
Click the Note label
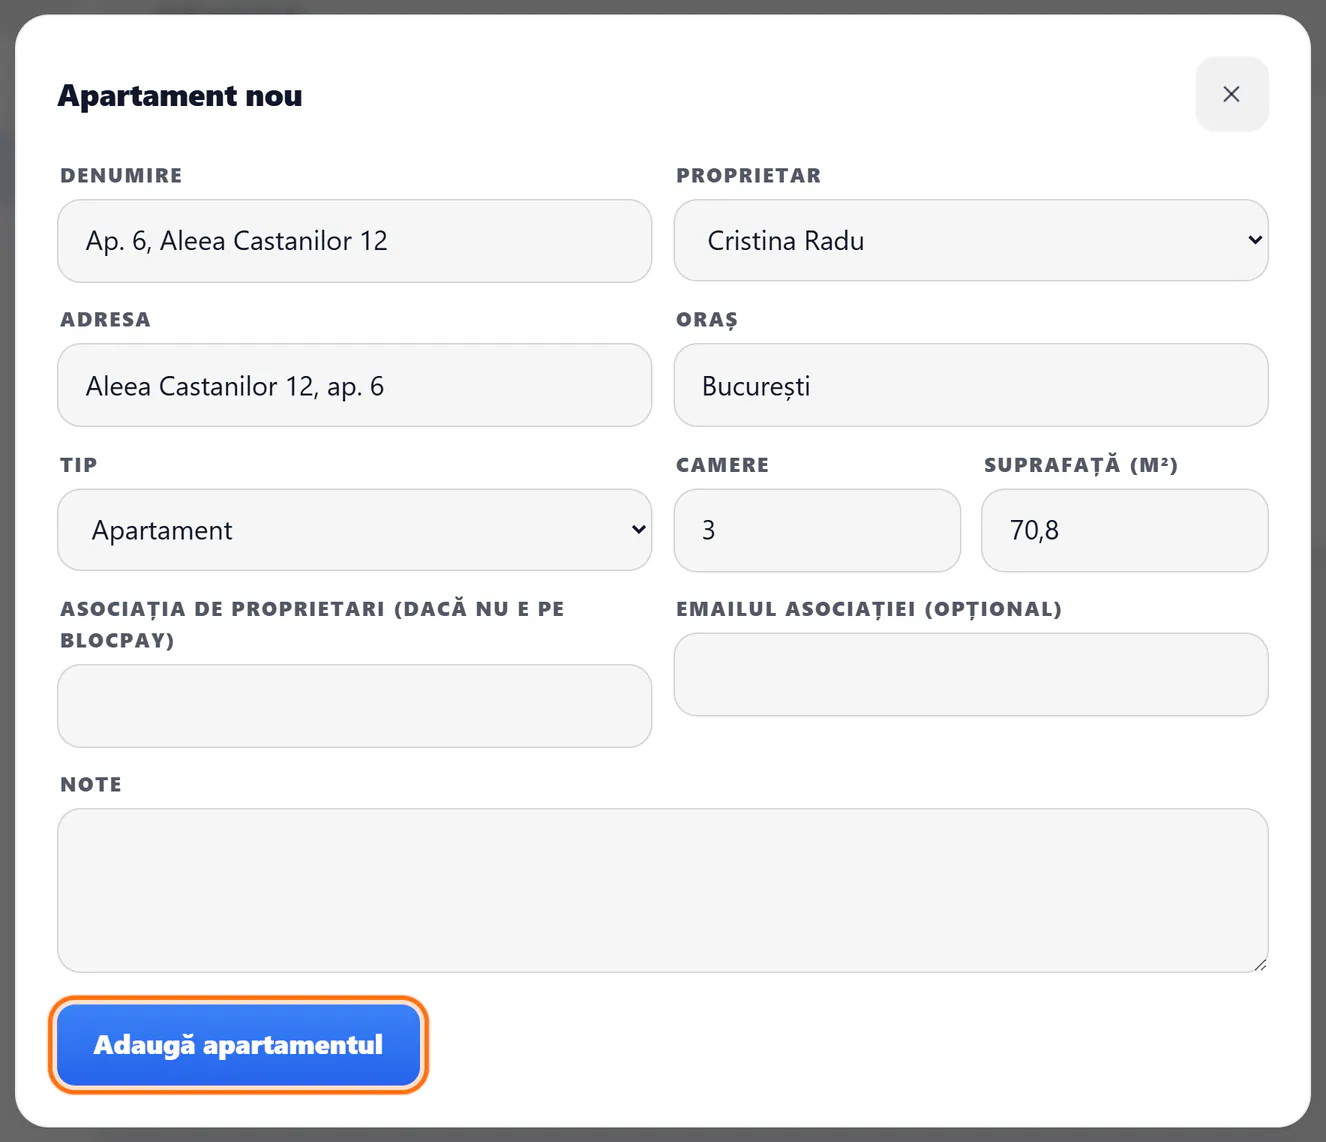pos(91,785)
